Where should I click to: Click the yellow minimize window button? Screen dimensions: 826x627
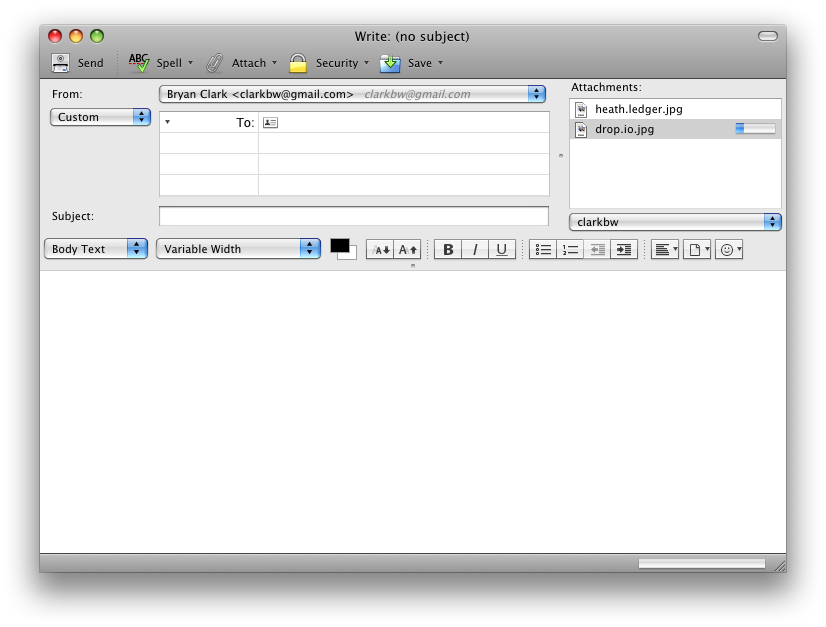pos(76,36)
